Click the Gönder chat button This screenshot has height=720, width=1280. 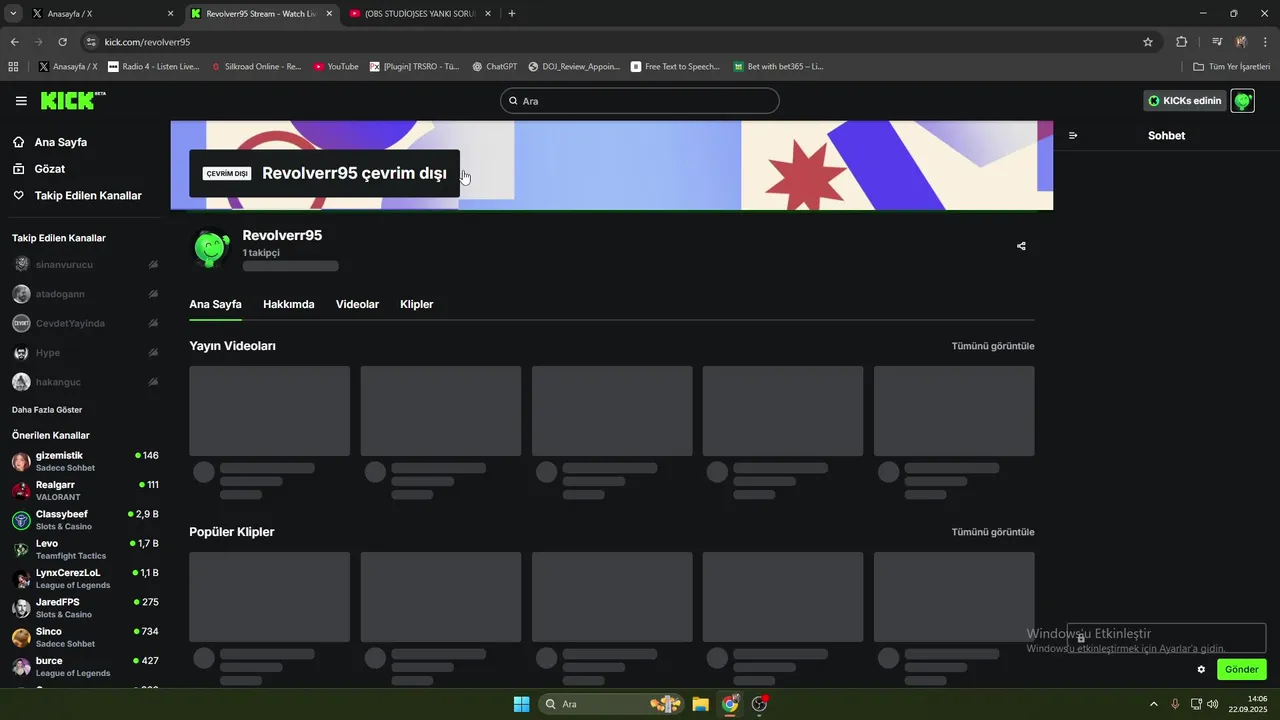click(x=1242, y=669)
